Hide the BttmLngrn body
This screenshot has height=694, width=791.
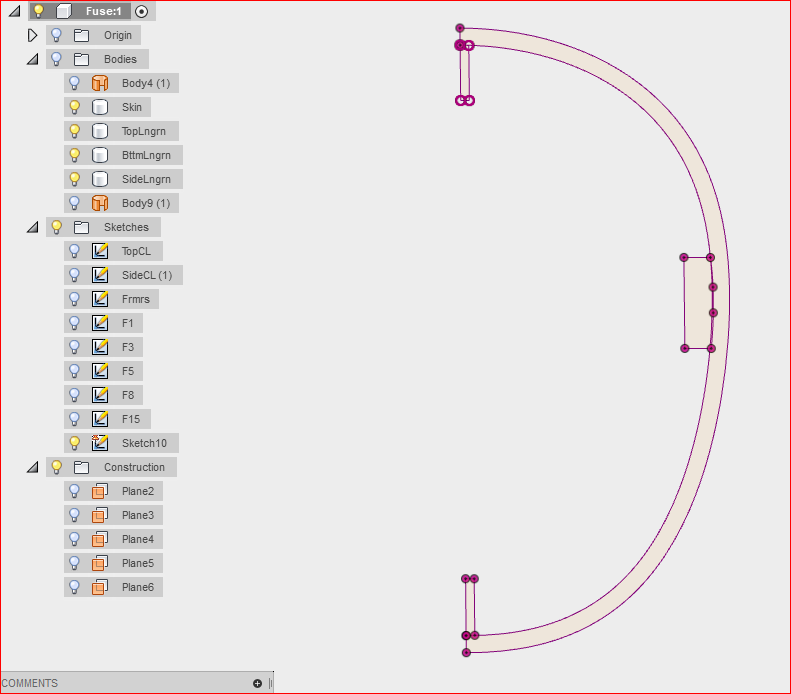coord(74,155)
